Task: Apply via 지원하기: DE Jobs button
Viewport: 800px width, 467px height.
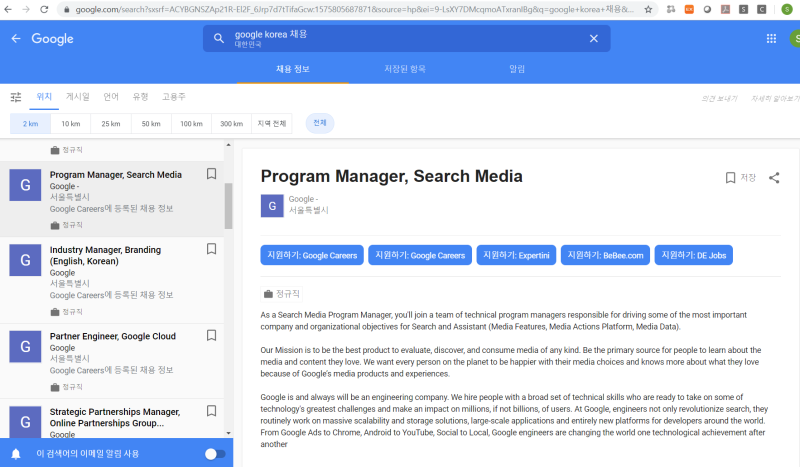Action: coord(693,255)
